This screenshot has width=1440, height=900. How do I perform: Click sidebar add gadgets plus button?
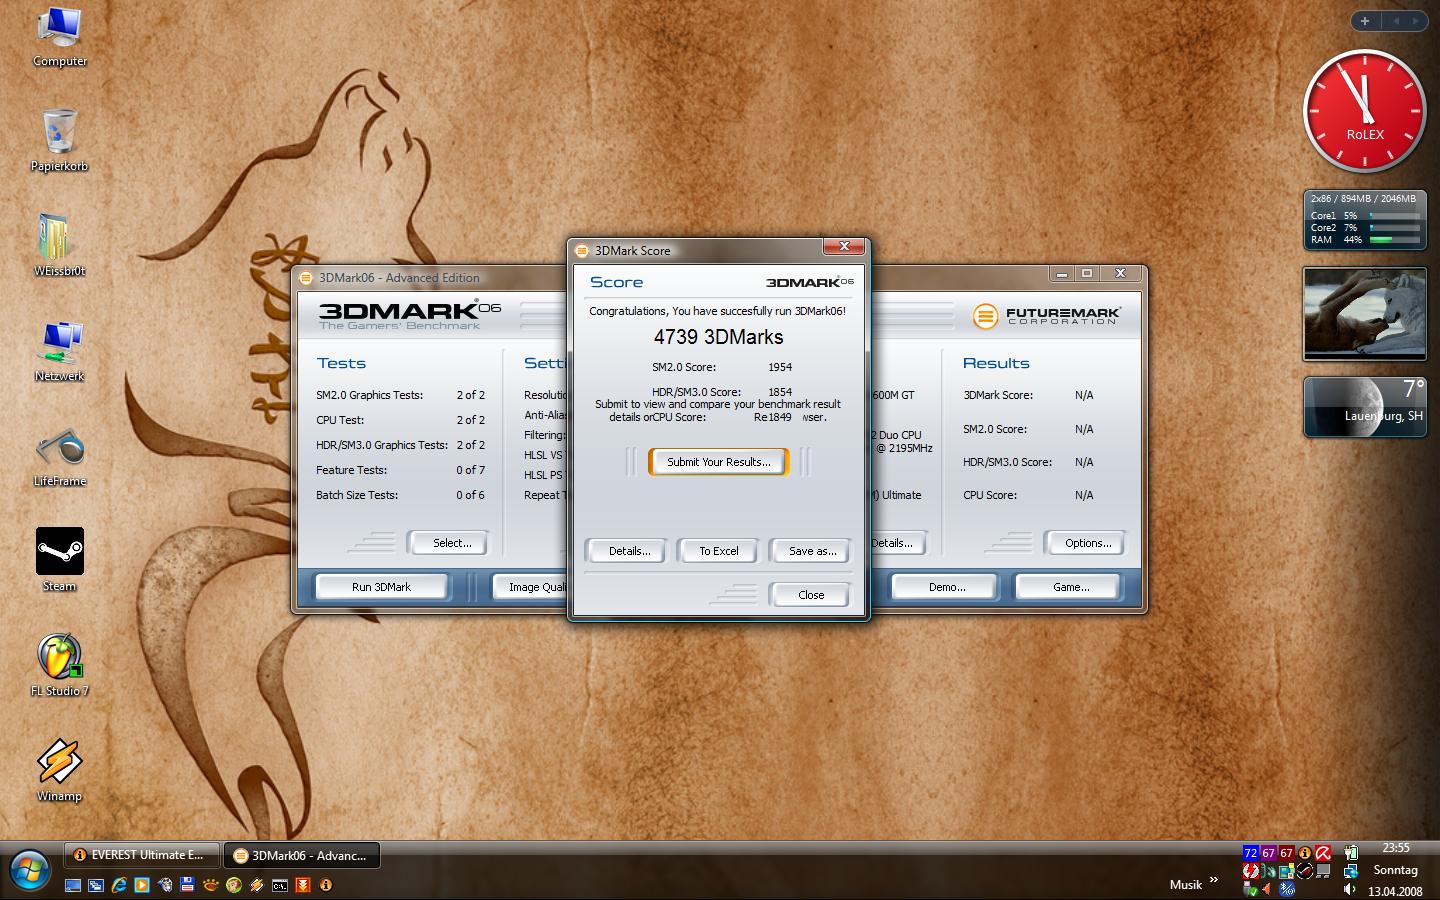1365,21
